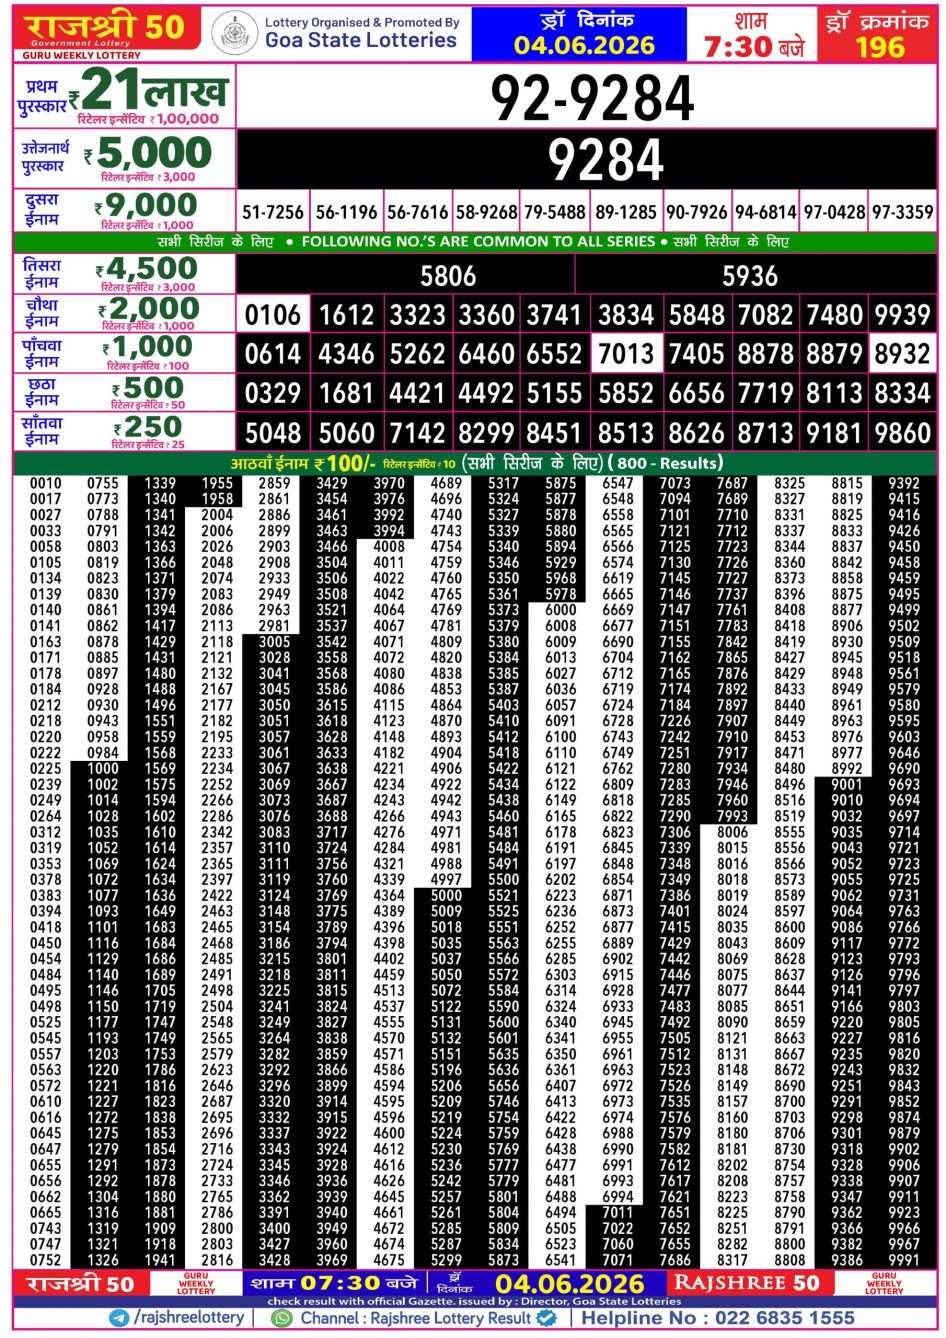The image size is (946, 1338).
Task: Click the ₹5,000 consolation prize amount
Action: pyautogui.click(x=148, y=153)
